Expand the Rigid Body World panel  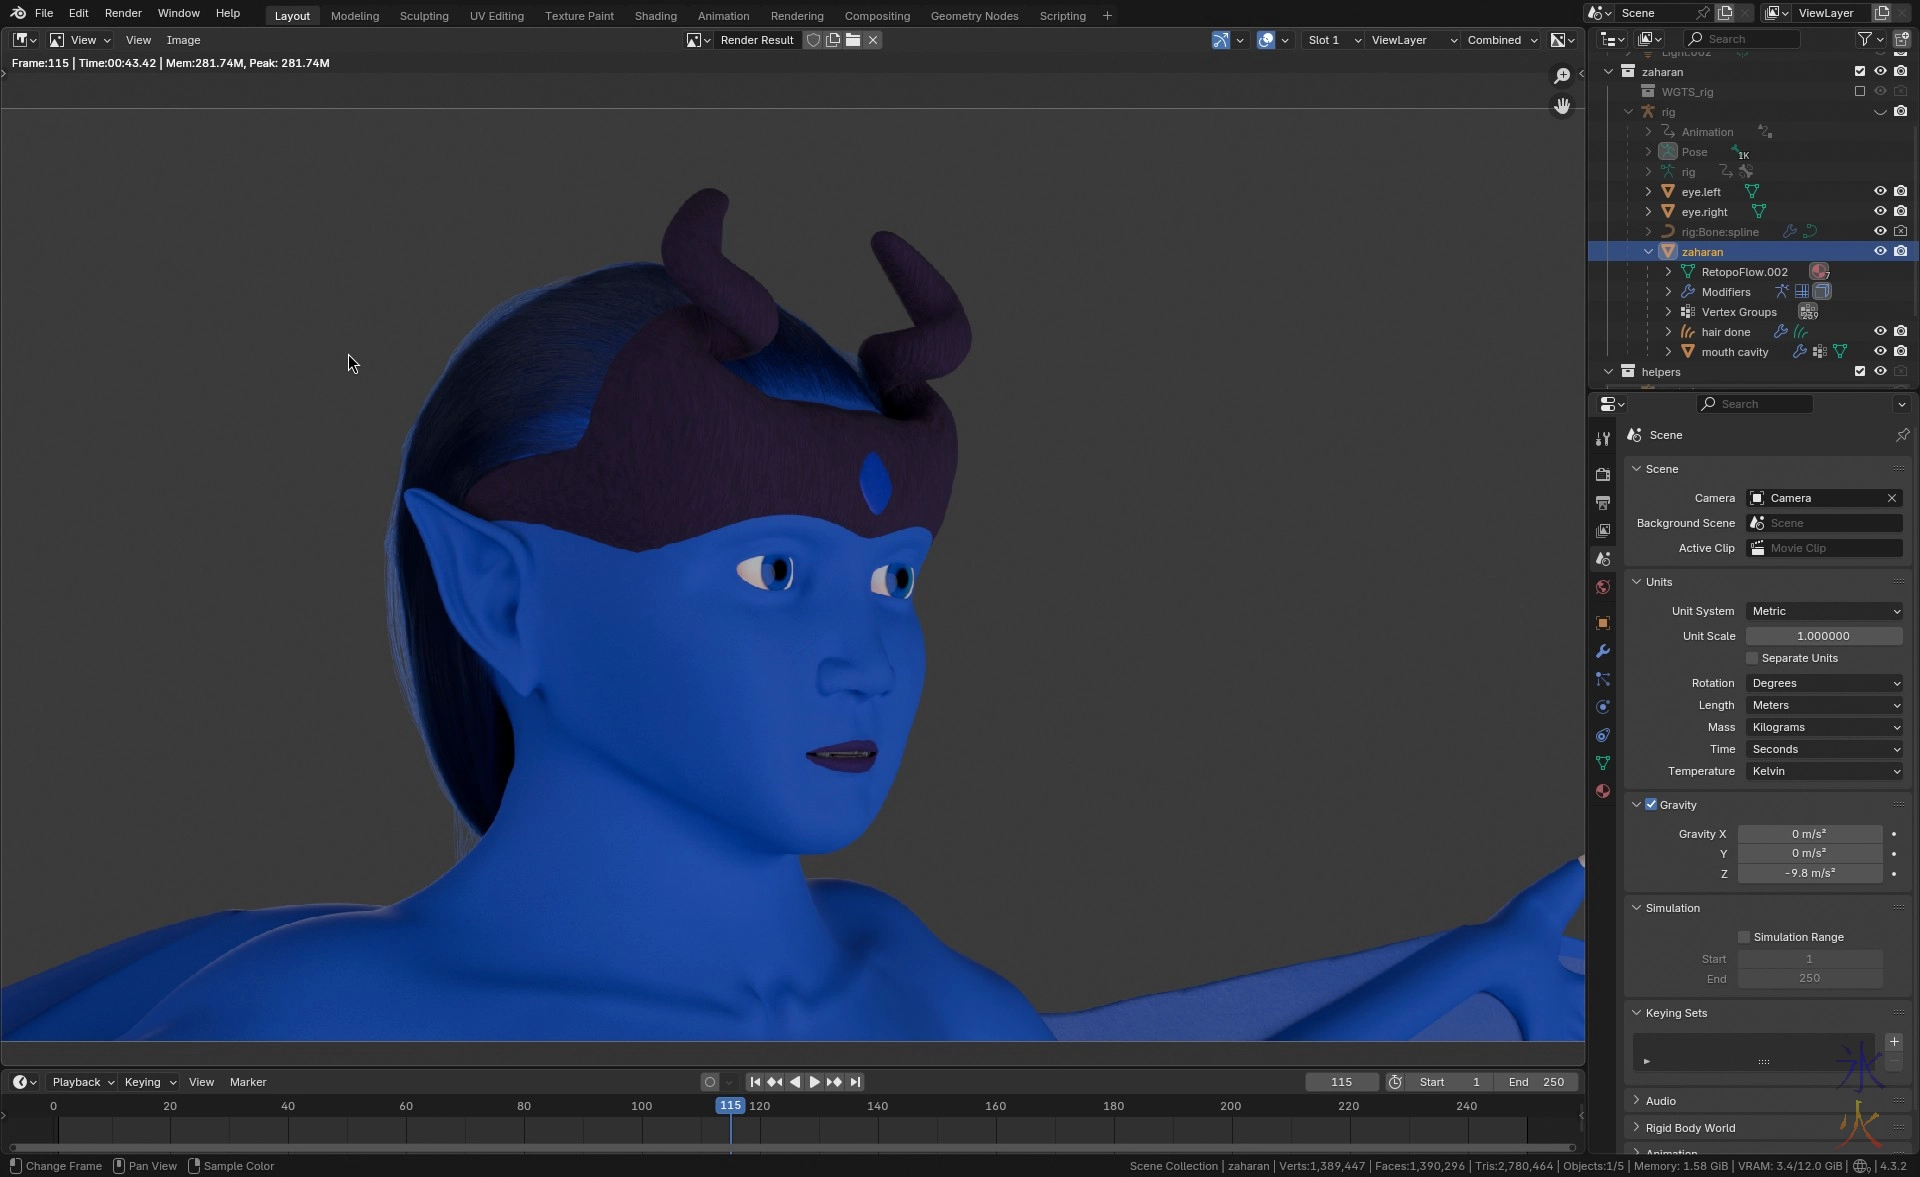coord(1690,1128)
